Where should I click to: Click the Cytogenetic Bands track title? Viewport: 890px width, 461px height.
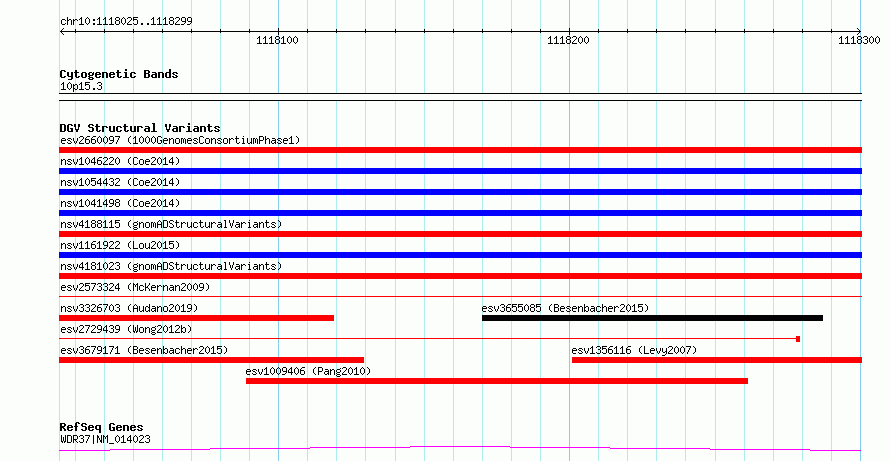pyautogui.click(x=119, y=74)
